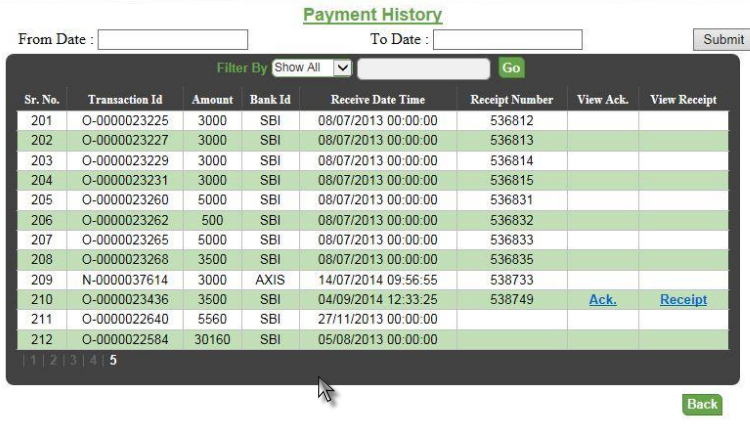Select transaction O-0000023265
The width and height of the screenshot is (750, 439).
[125, 240]
